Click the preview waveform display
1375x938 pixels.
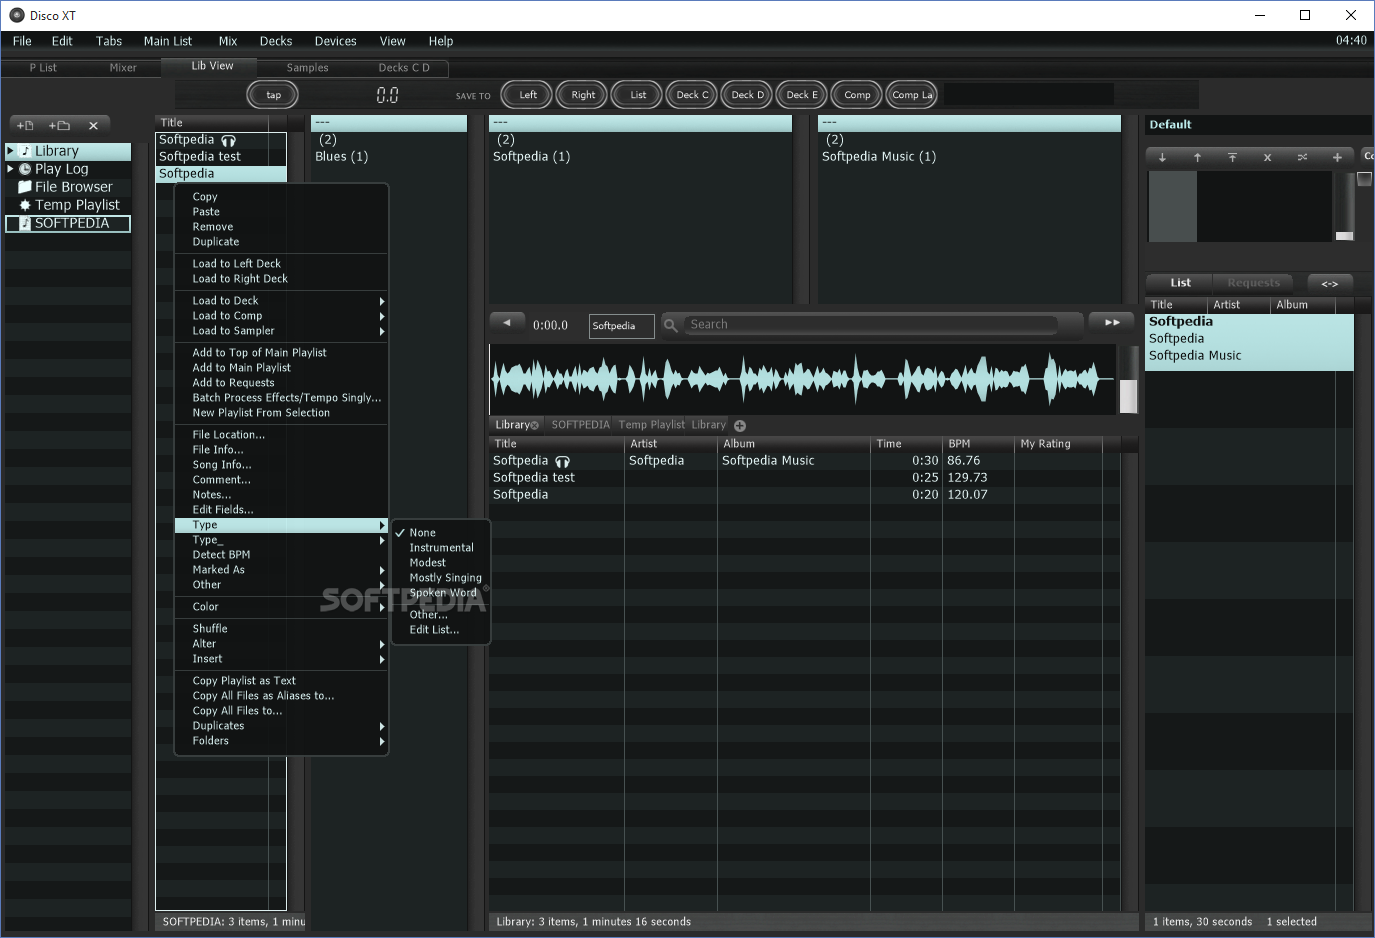tap(802, 380)
